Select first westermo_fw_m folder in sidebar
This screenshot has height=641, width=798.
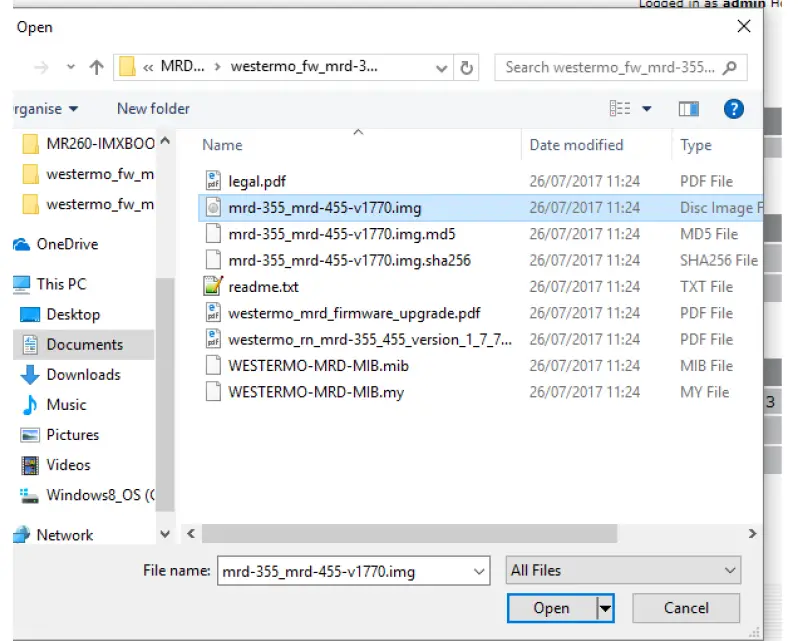pos(88,174)
